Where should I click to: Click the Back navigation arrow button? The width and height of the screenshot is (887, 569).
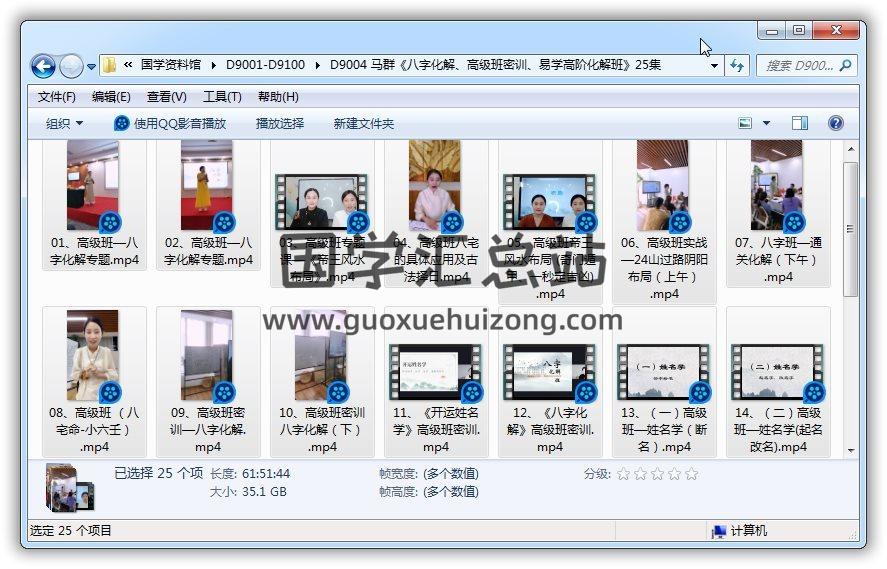43,66
